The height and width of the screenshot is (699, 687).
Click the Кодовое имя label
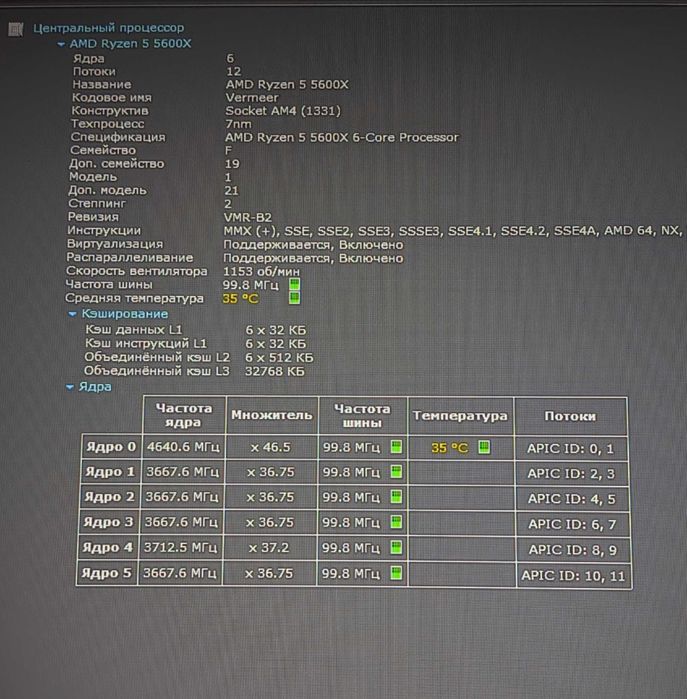tap(112, 98)
